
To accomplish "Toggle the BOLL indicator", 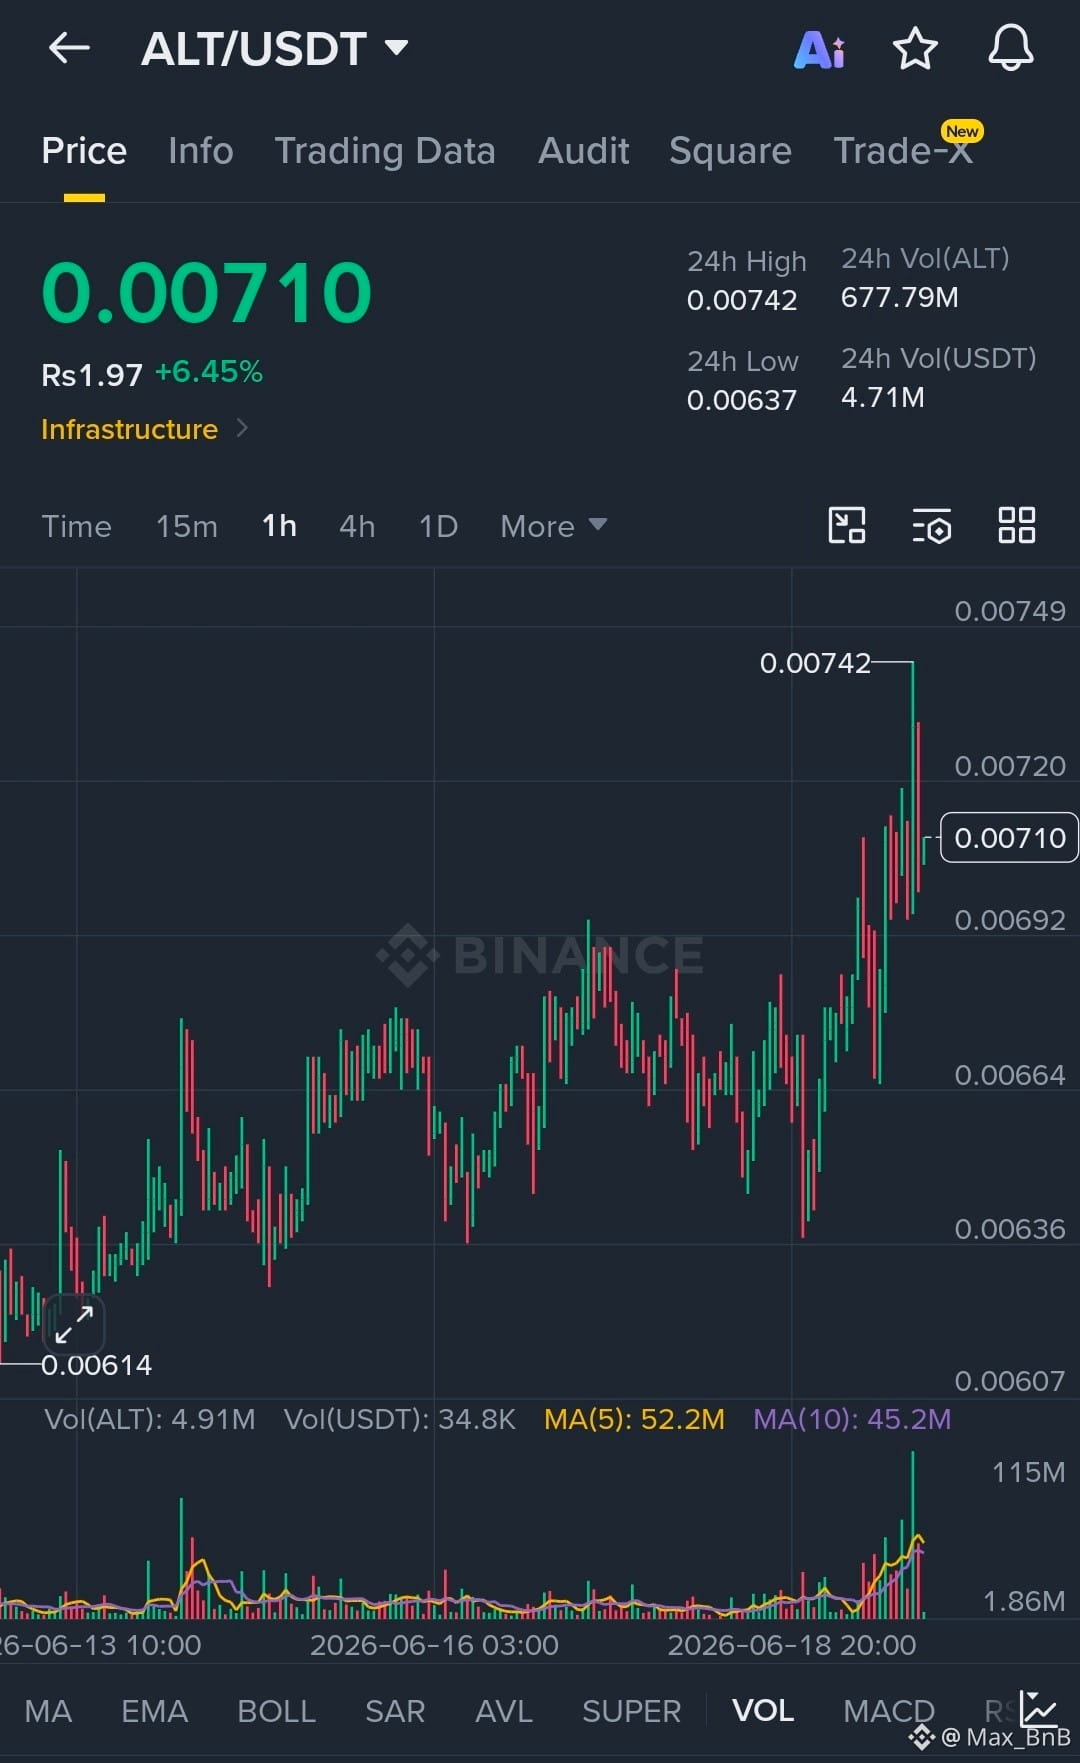I will tap(277, 1711).
